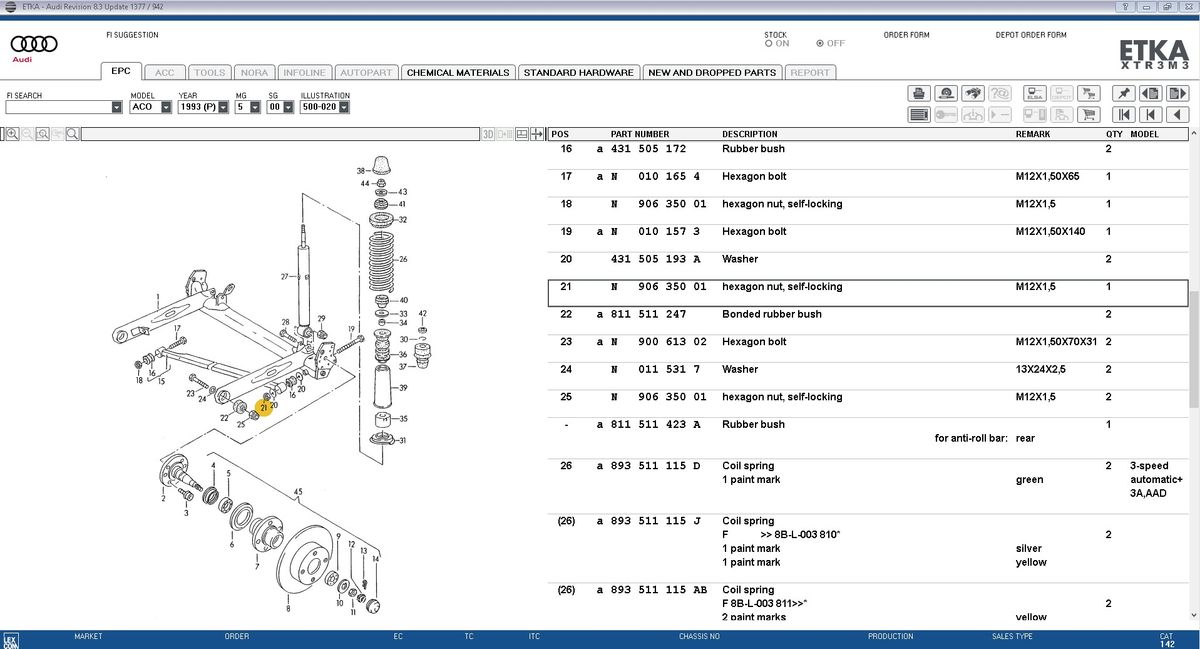Click the REMARK column header
The height and width of the screenshot is (649, 1200).
point(1033,134)
